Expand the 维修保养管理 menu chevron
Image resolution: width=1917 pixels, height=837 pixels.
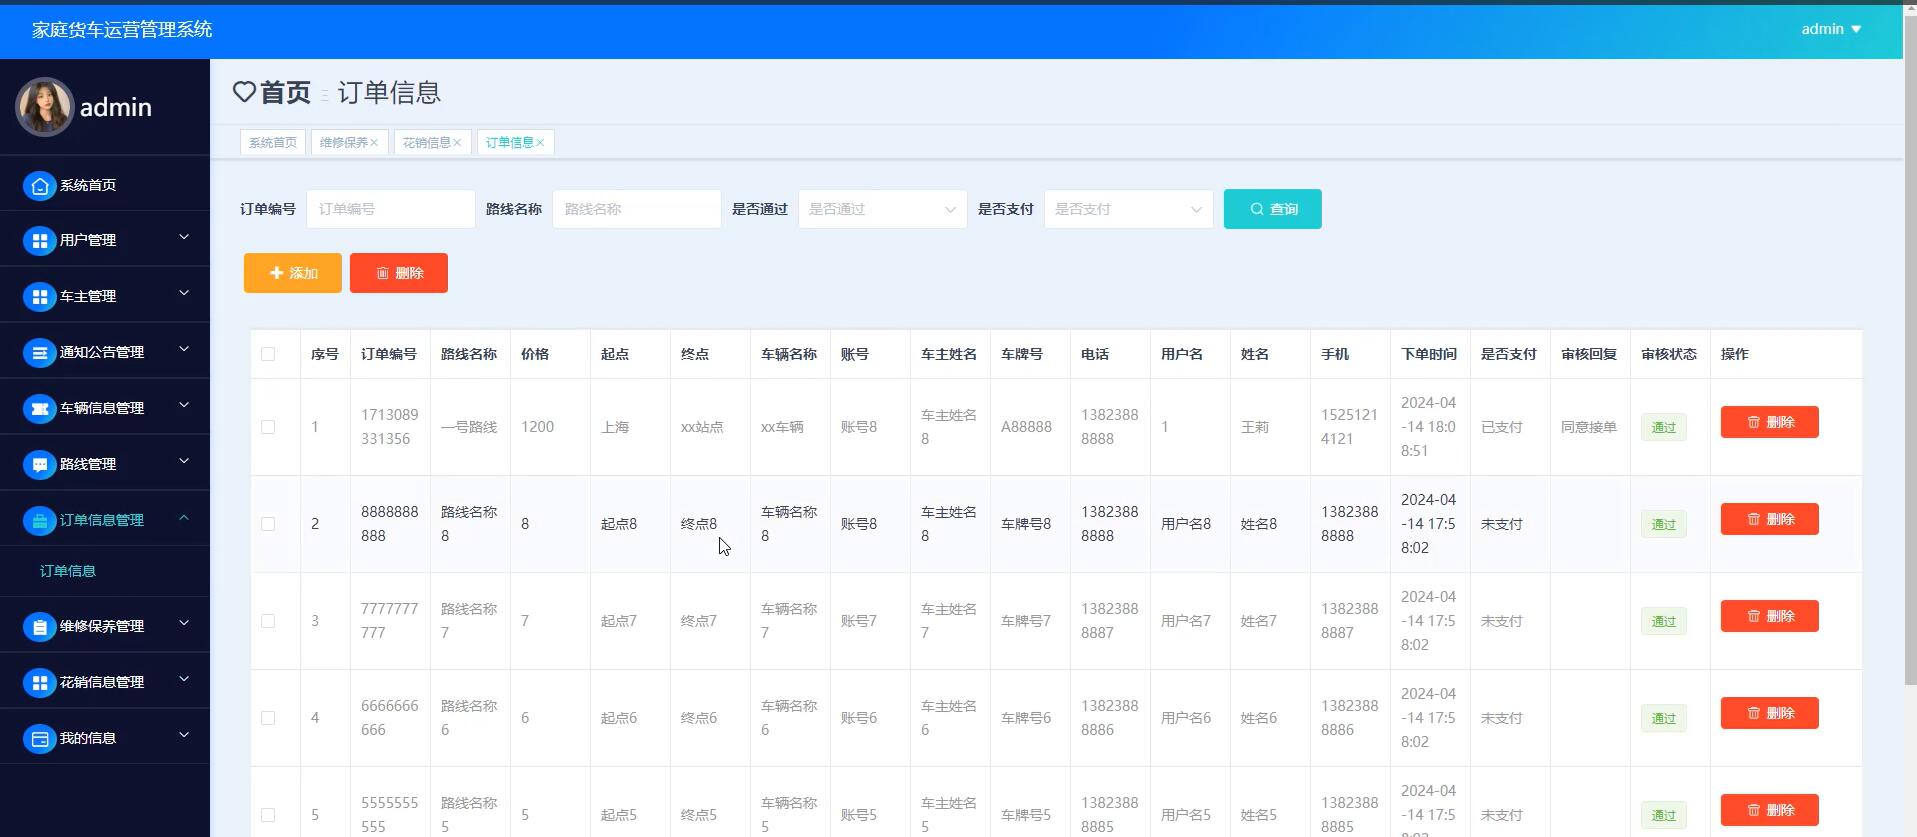pyautogui.click(x=184, y=623)
